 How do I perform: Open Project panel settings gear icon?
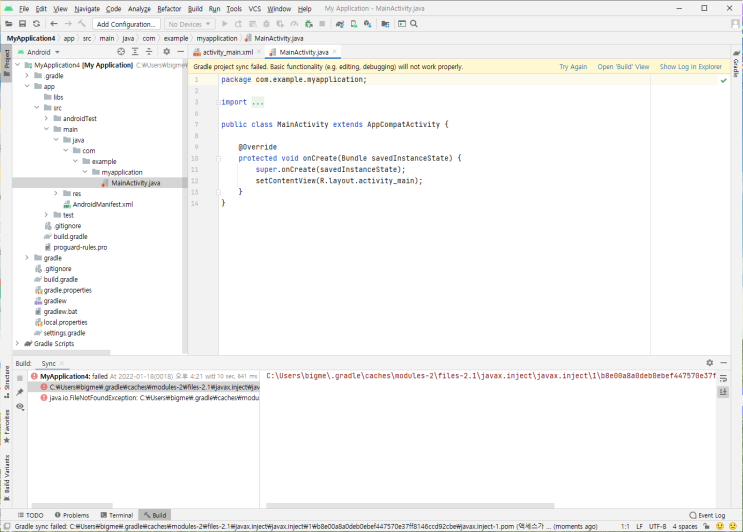pos(166,52)
